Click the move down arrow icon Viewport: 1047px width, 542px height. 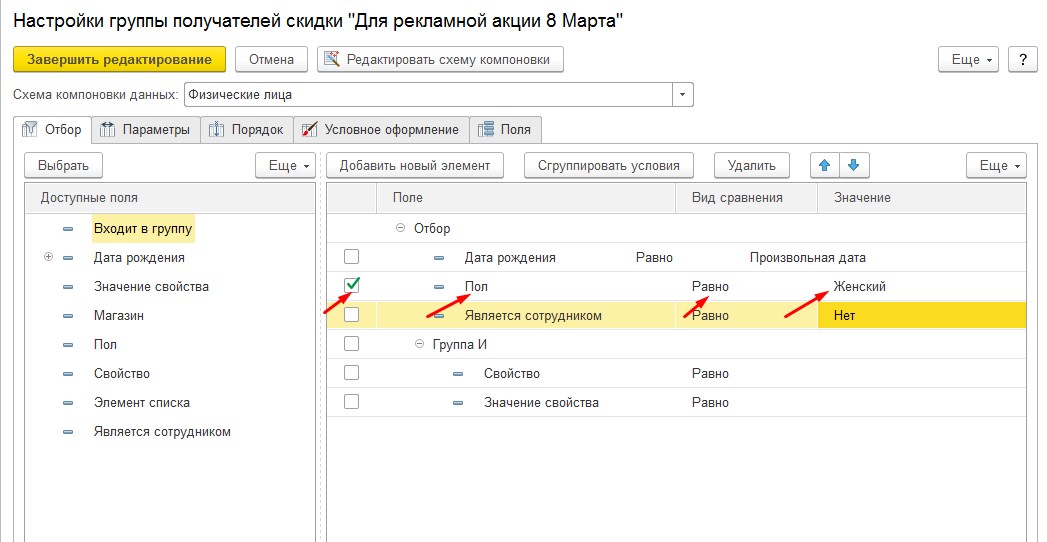(853, 165)
